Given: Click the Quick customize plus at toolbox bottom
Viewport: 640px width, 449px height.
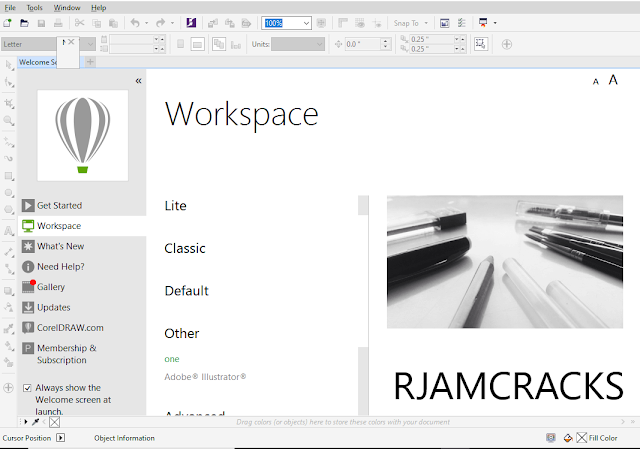Looking at the screenshot, I should 9,388.
